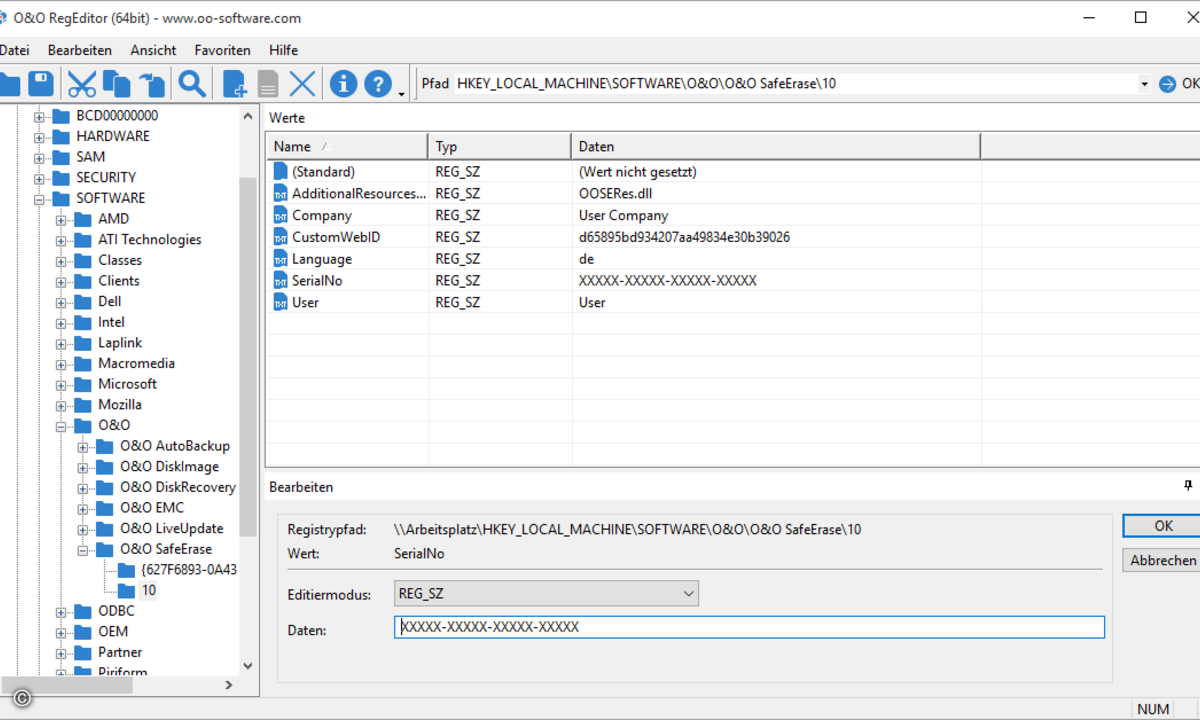Expand the BCD00000000 tree node
Screen dimensions: 1200x720
tap(39, 116)
